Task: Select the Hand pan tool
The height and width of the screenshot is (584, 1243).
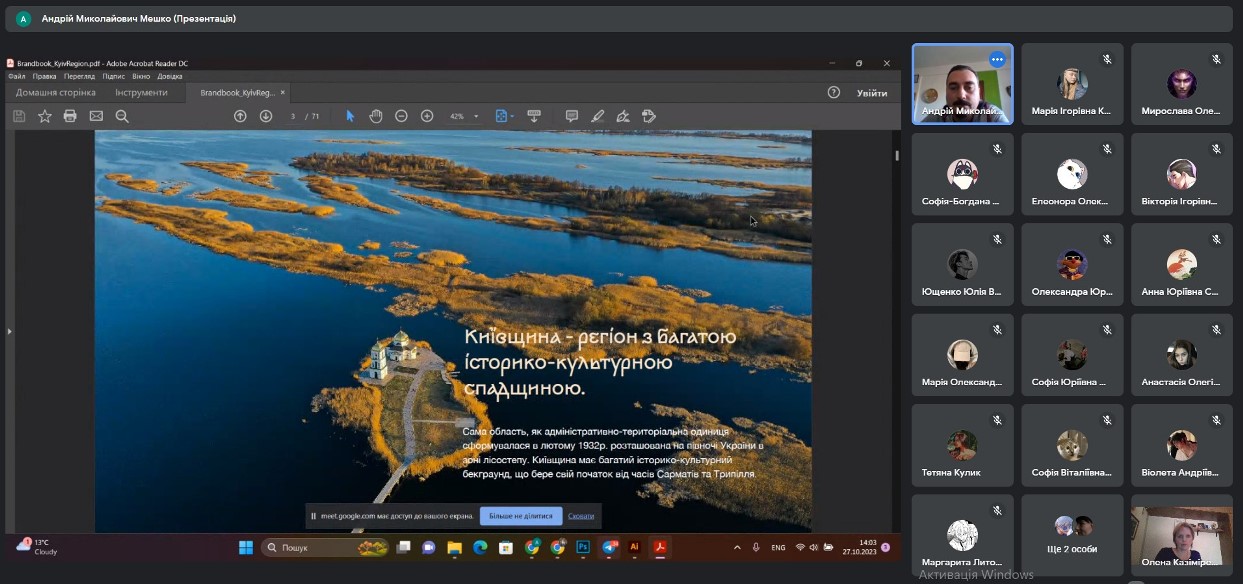Action: click(376, 116)
